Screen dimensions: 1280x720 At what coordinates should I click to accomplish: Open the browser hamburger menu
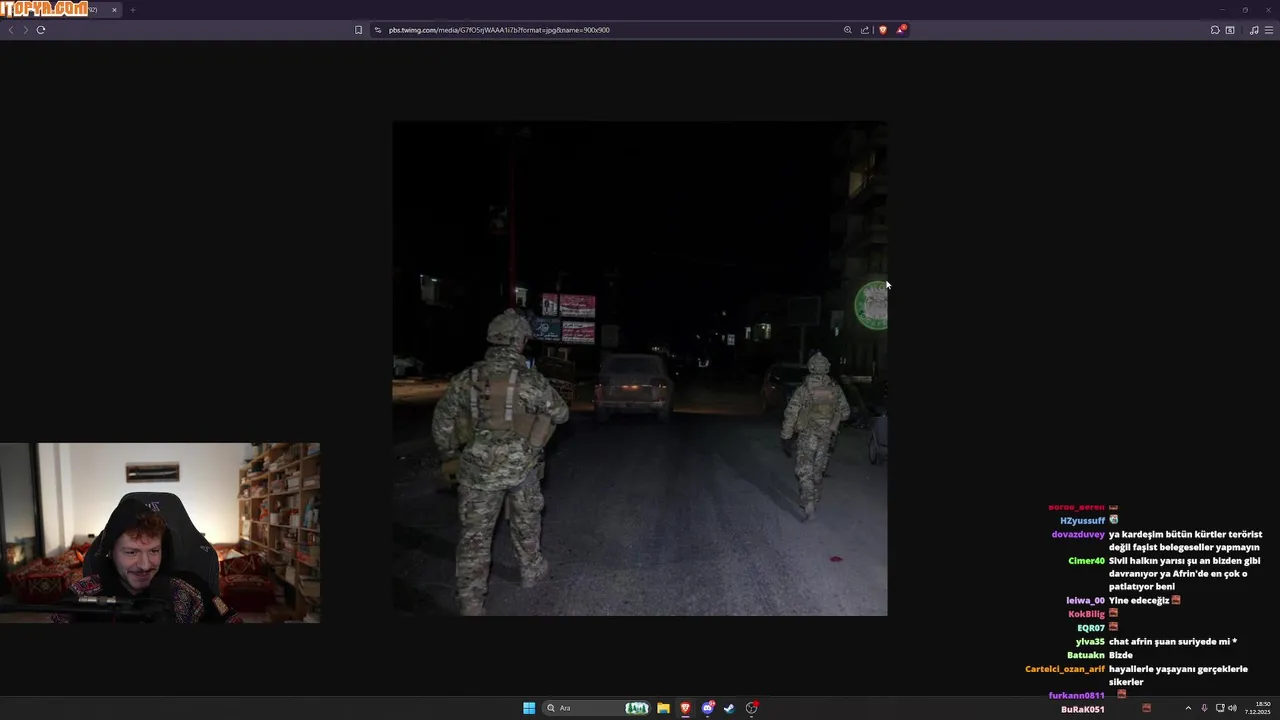1269,30
